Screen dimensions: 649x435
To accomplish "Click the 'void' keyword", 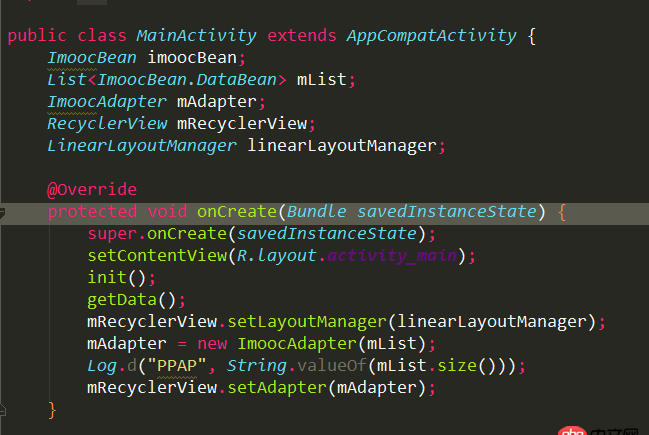I will [x=167, y=211].
